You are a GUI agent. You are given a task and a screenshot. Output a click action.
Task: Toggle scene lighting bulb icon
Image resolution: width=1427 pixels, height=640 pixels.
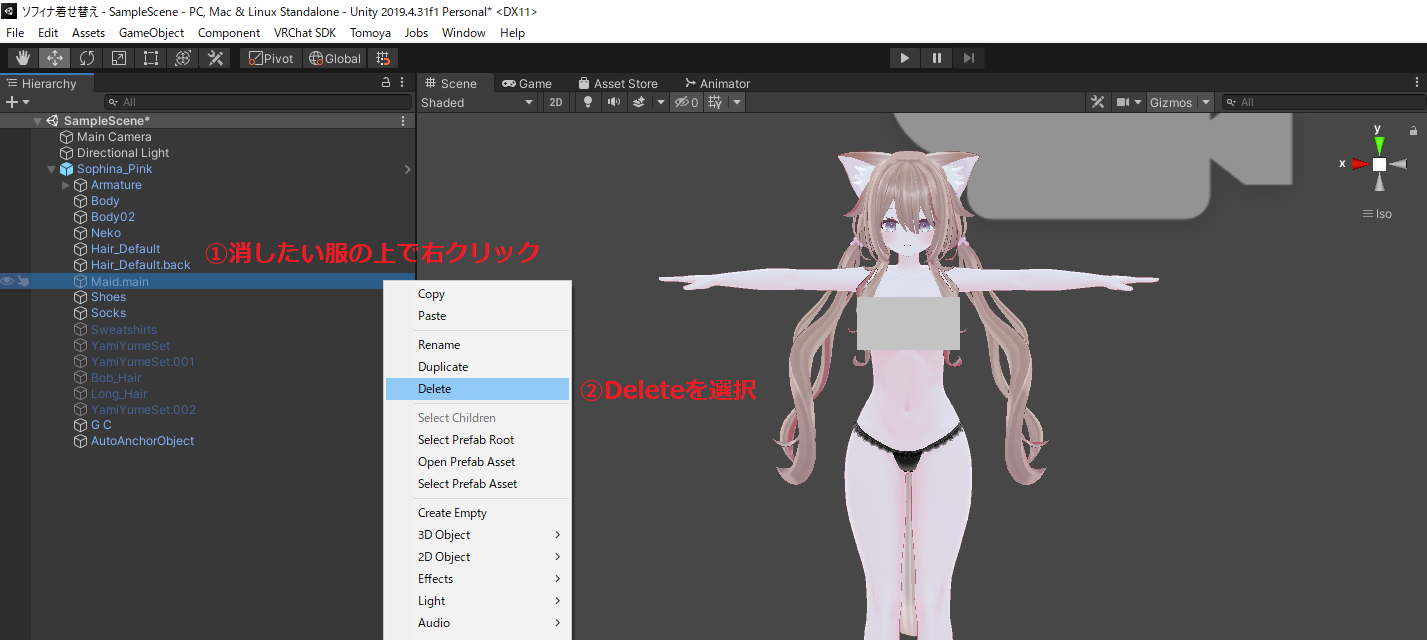[x=588, y=102]
